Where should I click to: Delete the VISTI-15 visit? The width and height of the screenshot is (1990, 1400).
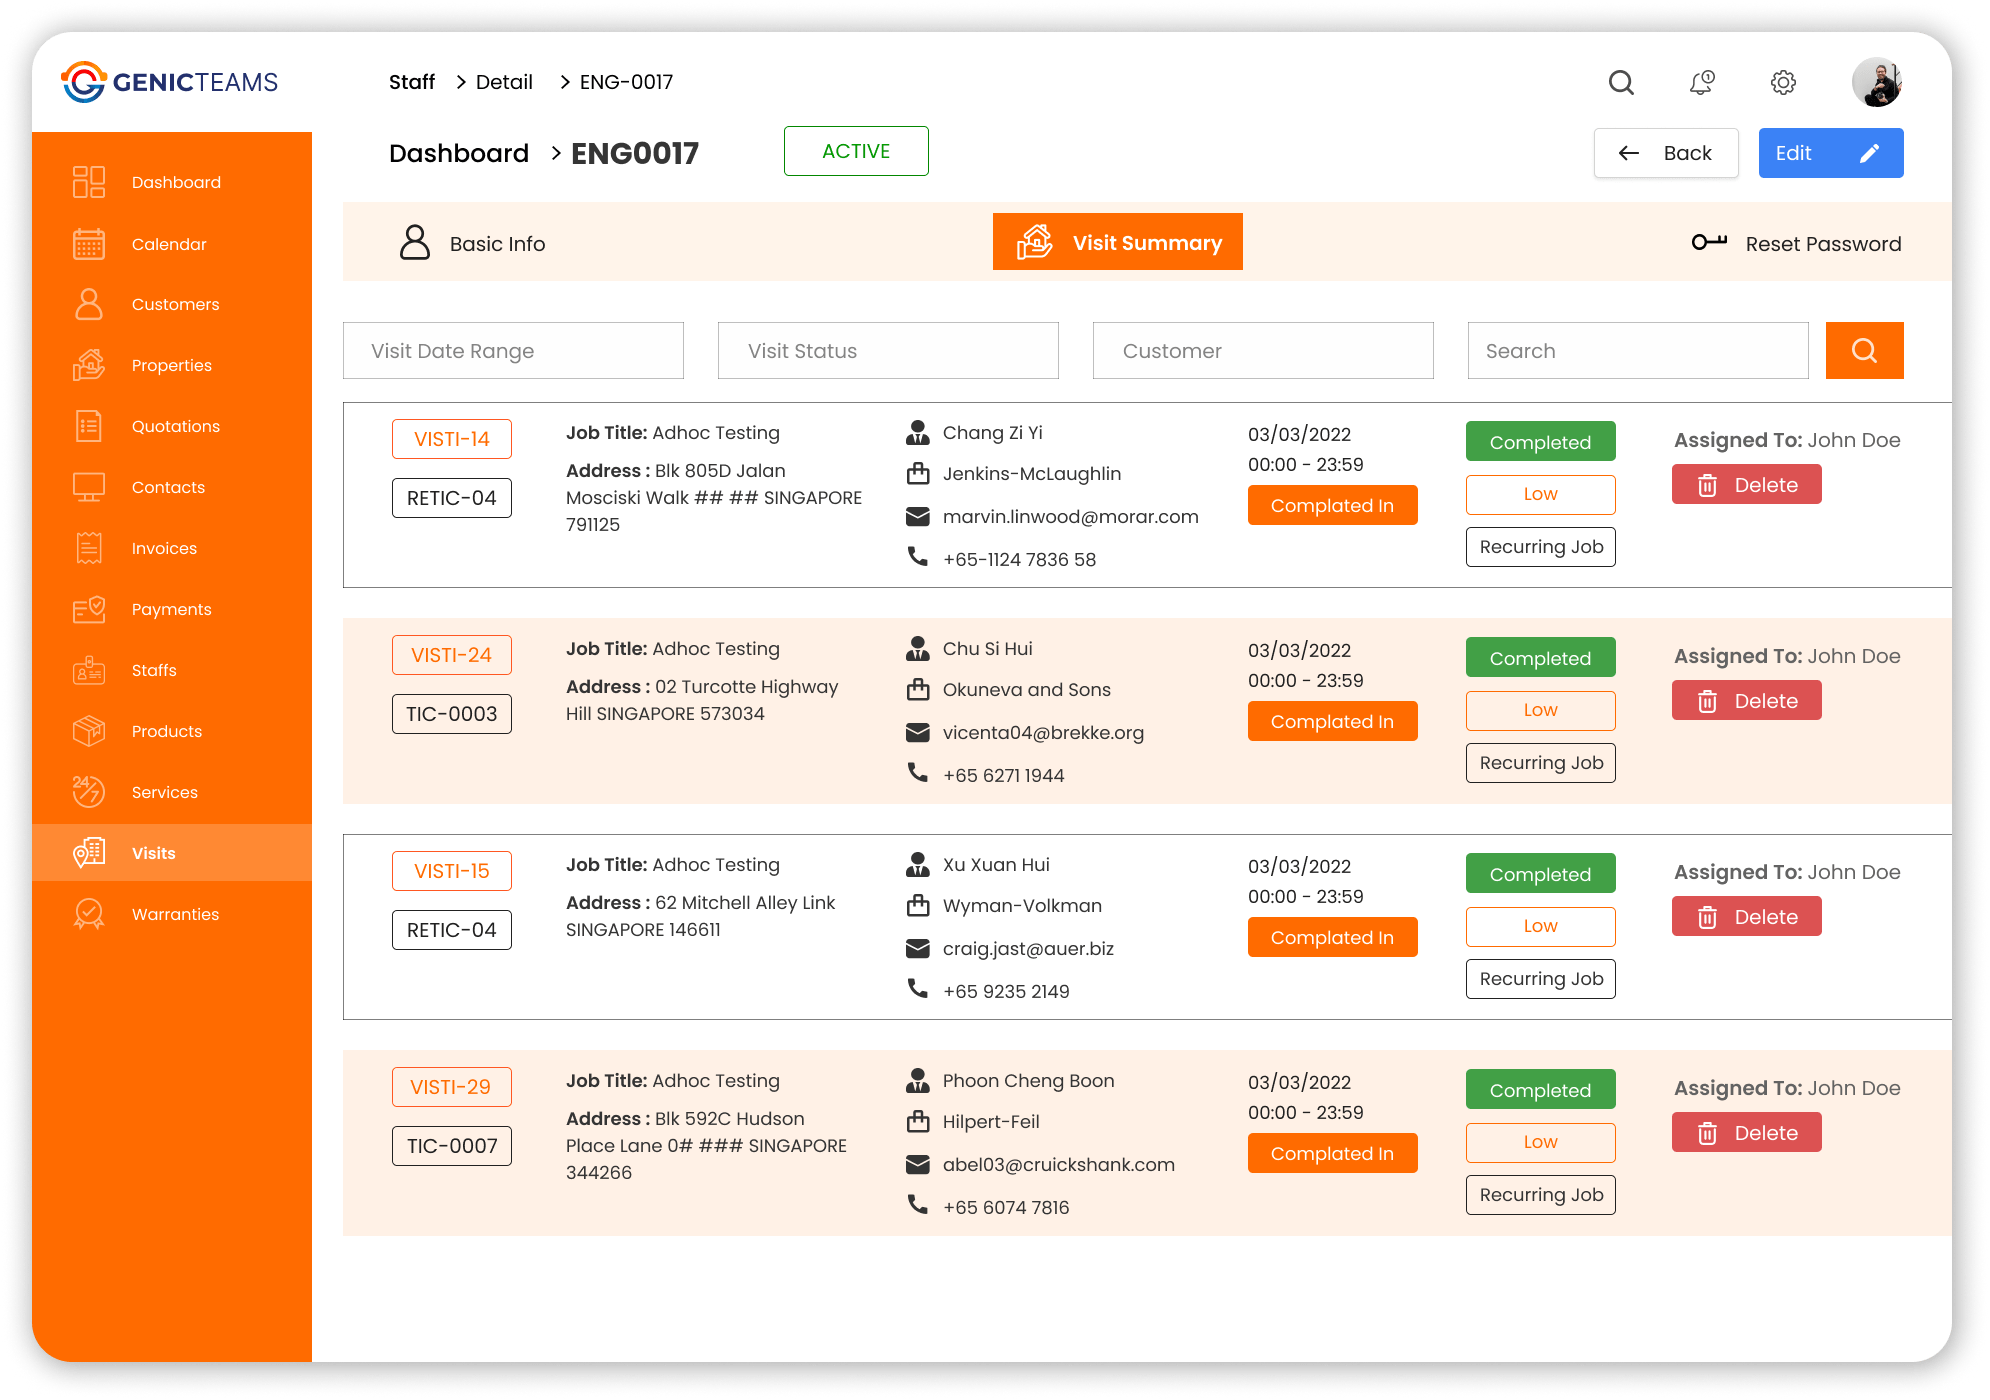coord(1747,917)
